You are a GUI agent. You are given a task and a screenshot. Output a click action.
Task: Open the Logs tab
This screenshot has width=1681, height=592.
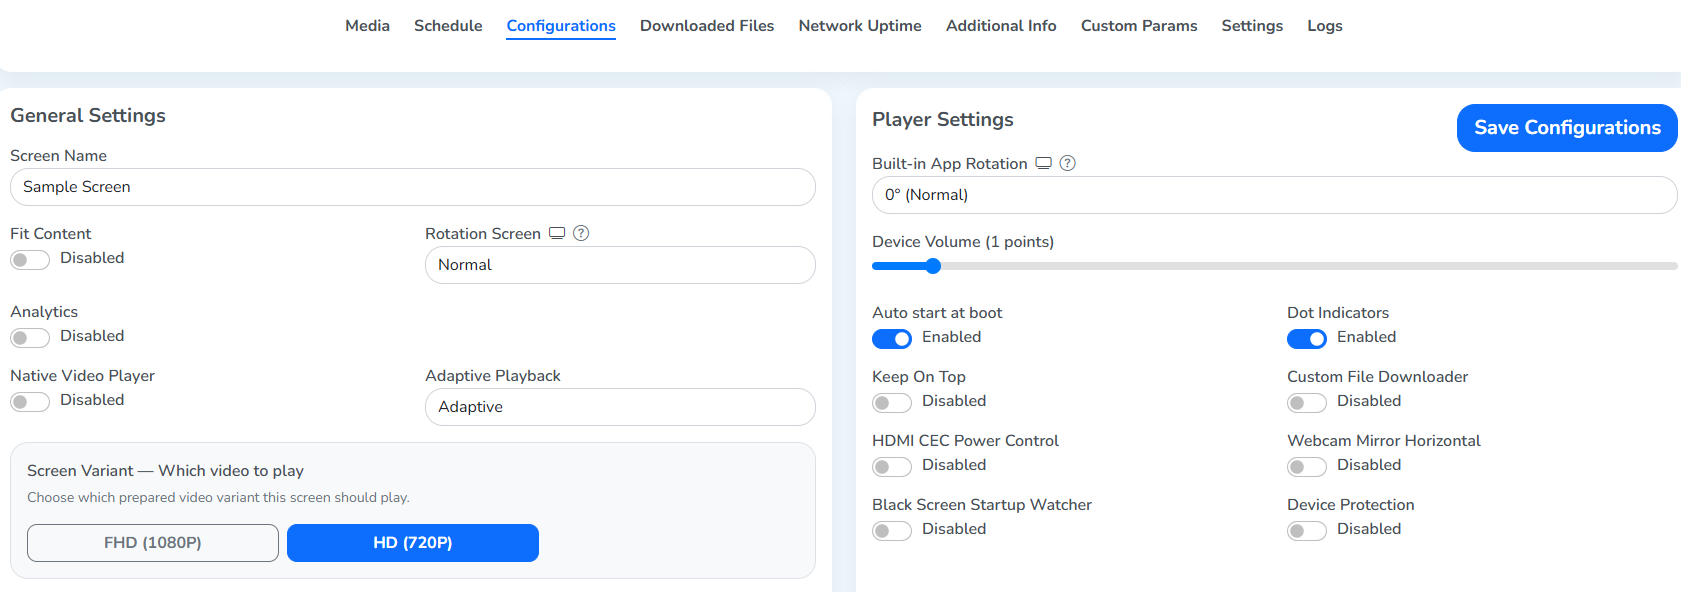click(x=1325, y=26)
